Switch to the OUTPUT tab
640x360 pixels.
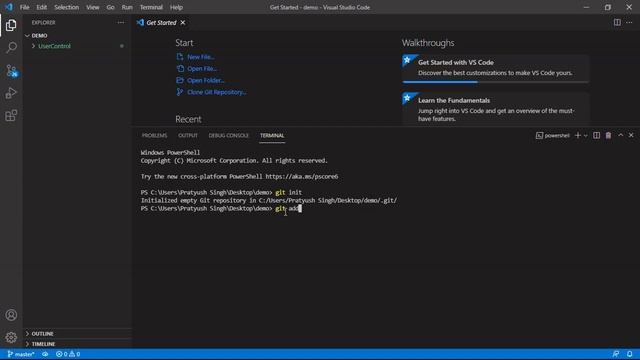188,136
